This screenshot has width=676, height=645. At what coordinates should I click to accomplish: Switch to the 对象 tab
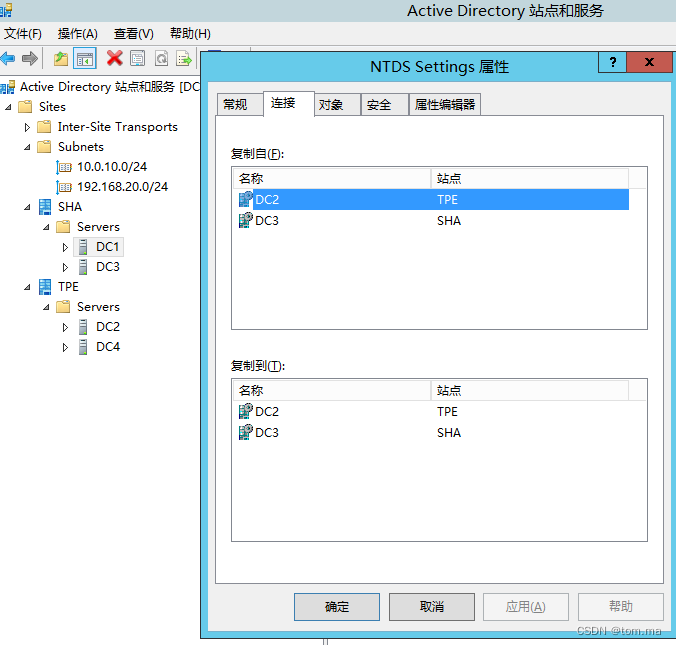coord(337,104)
